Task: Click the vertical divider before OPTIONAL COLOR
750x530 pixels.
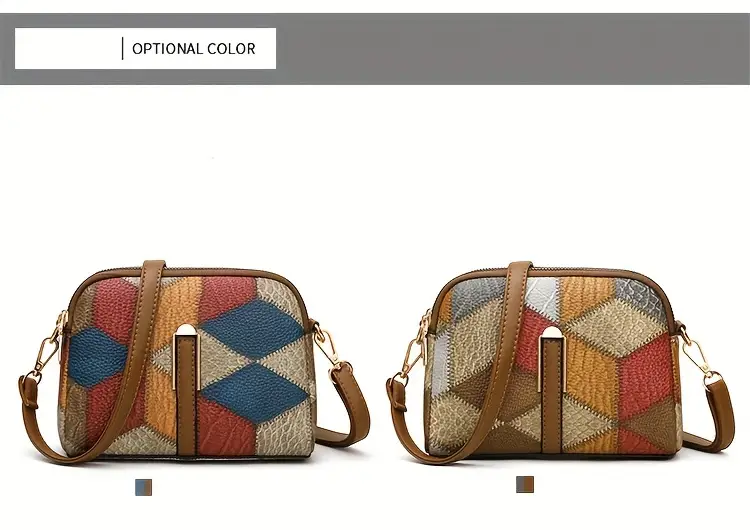Action: pos(122,48)
